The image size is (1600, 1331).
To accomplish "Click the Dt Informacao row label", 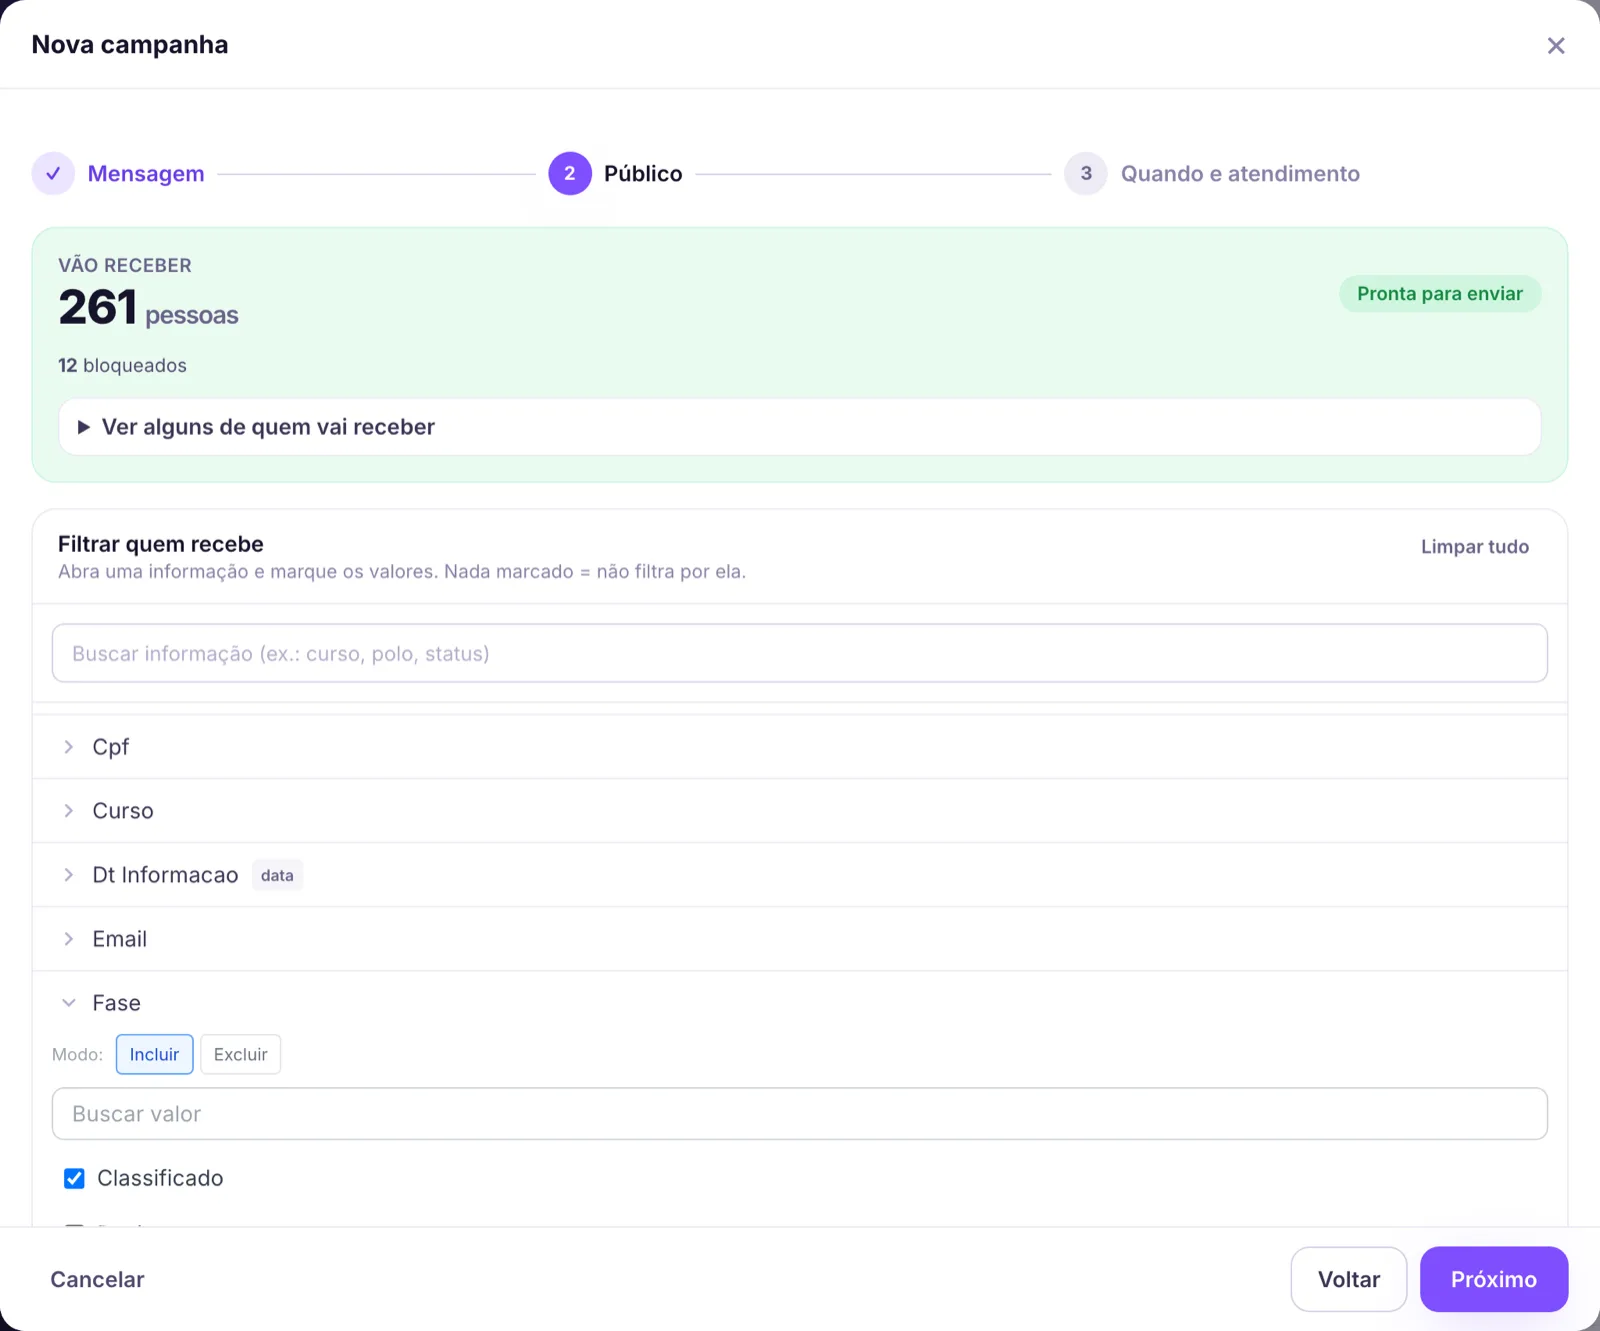I will point(165,875).
